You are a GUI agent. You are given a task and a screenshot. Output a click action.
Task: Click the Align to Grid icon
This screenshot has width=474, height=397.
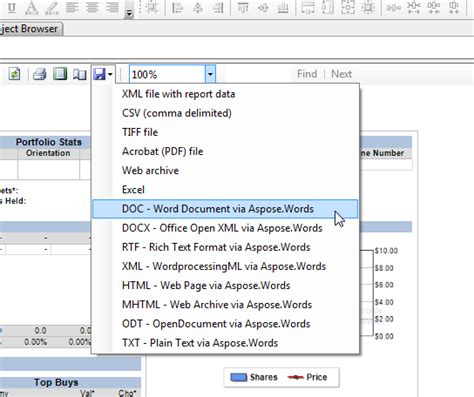point(152,7)
